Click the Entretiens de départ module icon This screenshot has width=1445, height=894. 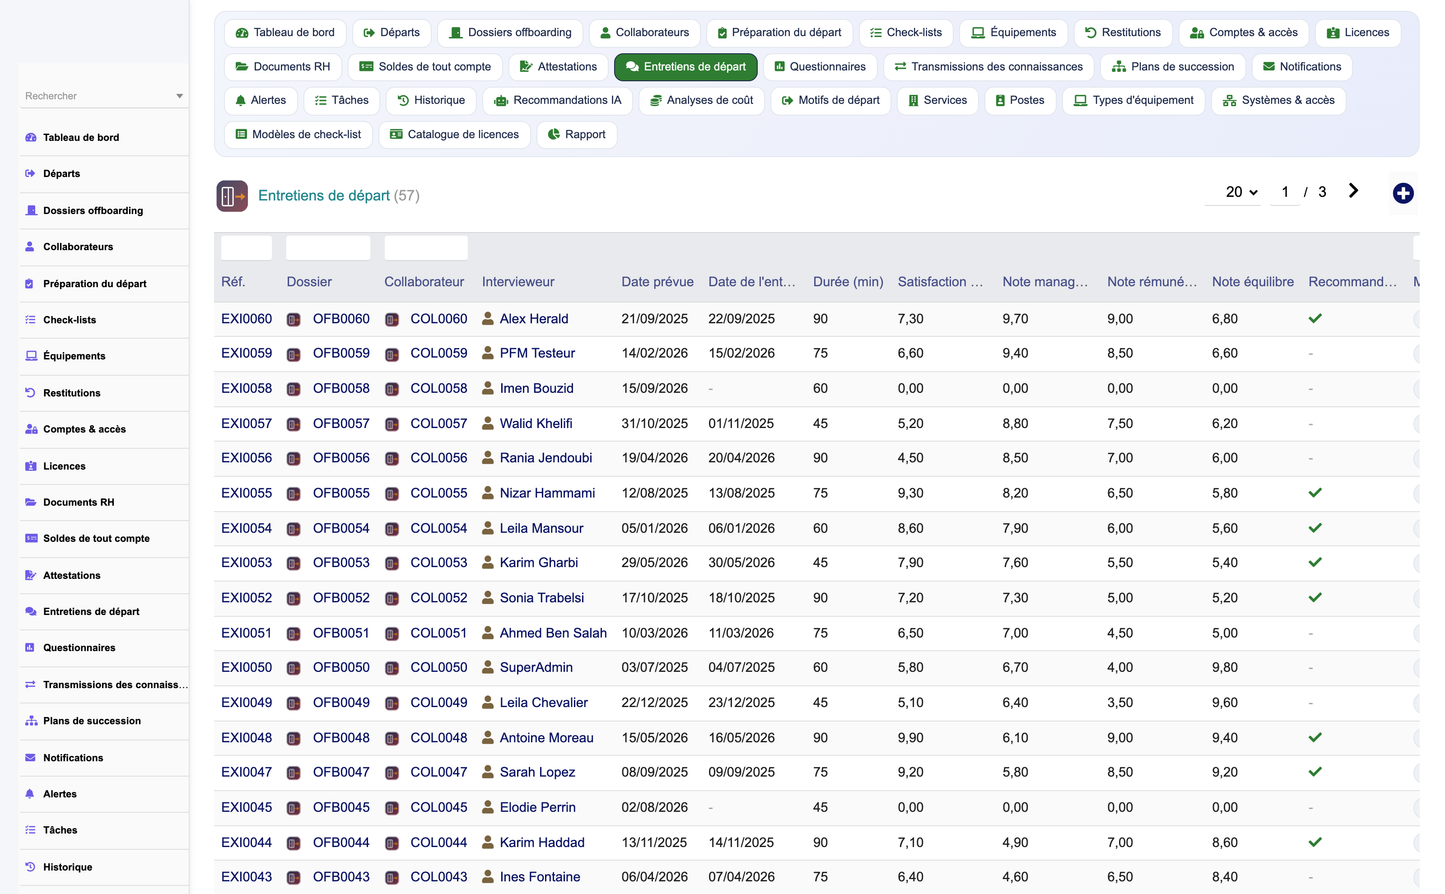click(232, 196)
